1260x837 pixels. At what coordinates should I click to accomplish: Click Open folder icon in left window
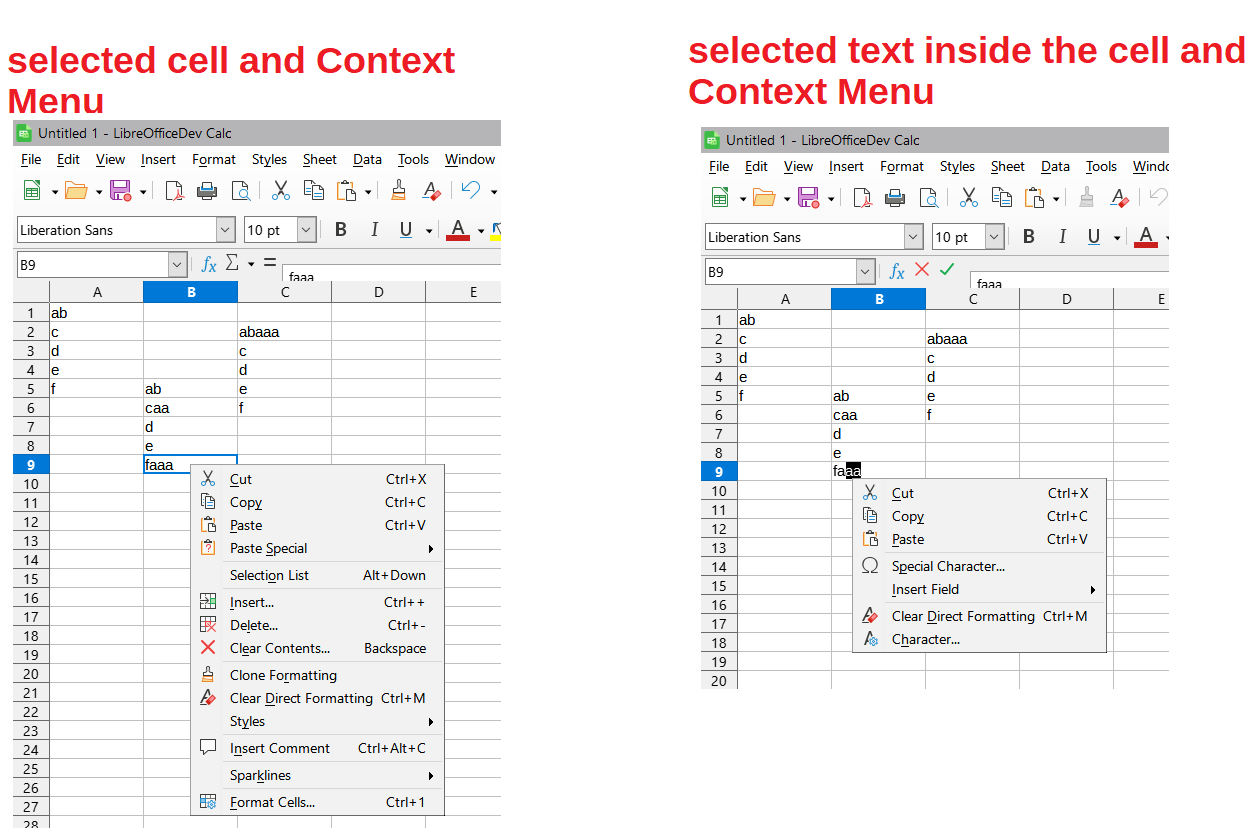tap(76, 190)
